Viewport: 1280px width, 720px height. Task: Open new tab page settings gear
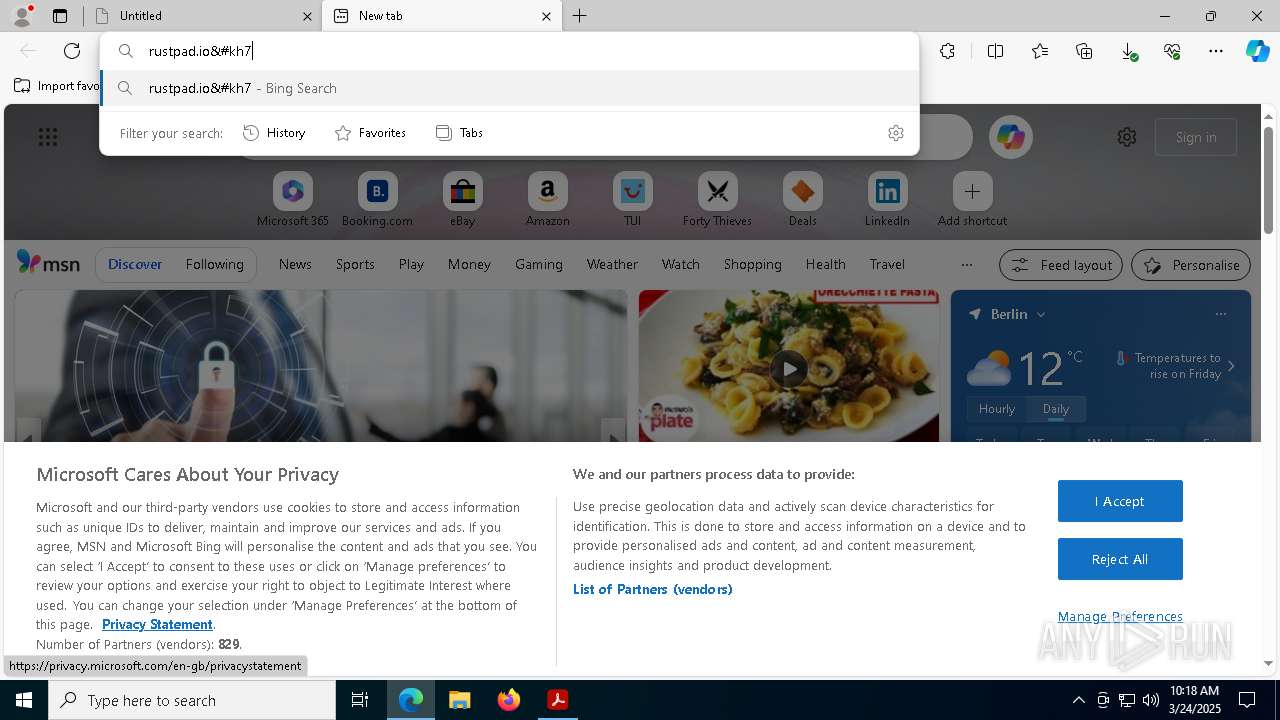coord(1127,137)
